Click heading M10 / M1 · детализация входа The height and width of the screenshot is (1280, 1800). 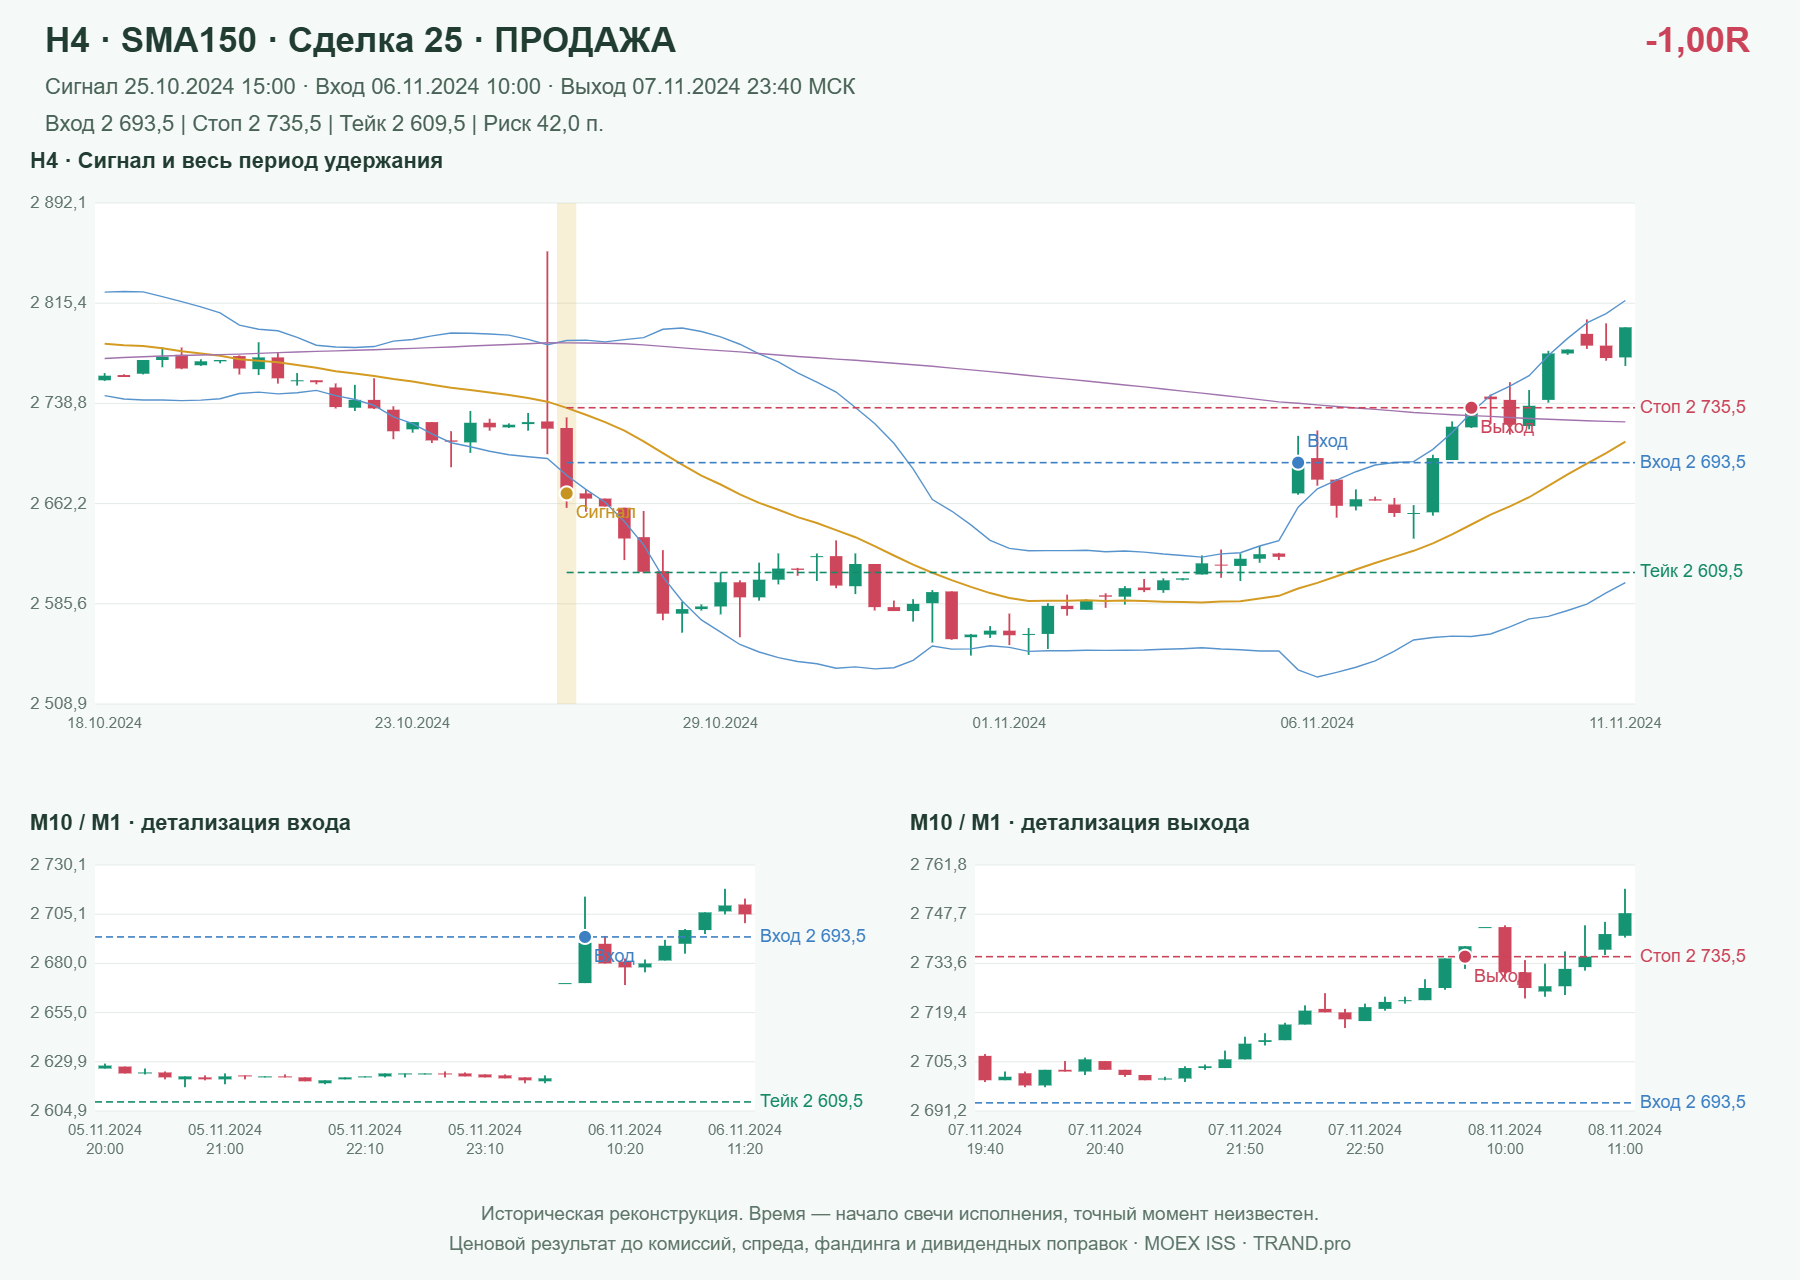click(190, 823)
